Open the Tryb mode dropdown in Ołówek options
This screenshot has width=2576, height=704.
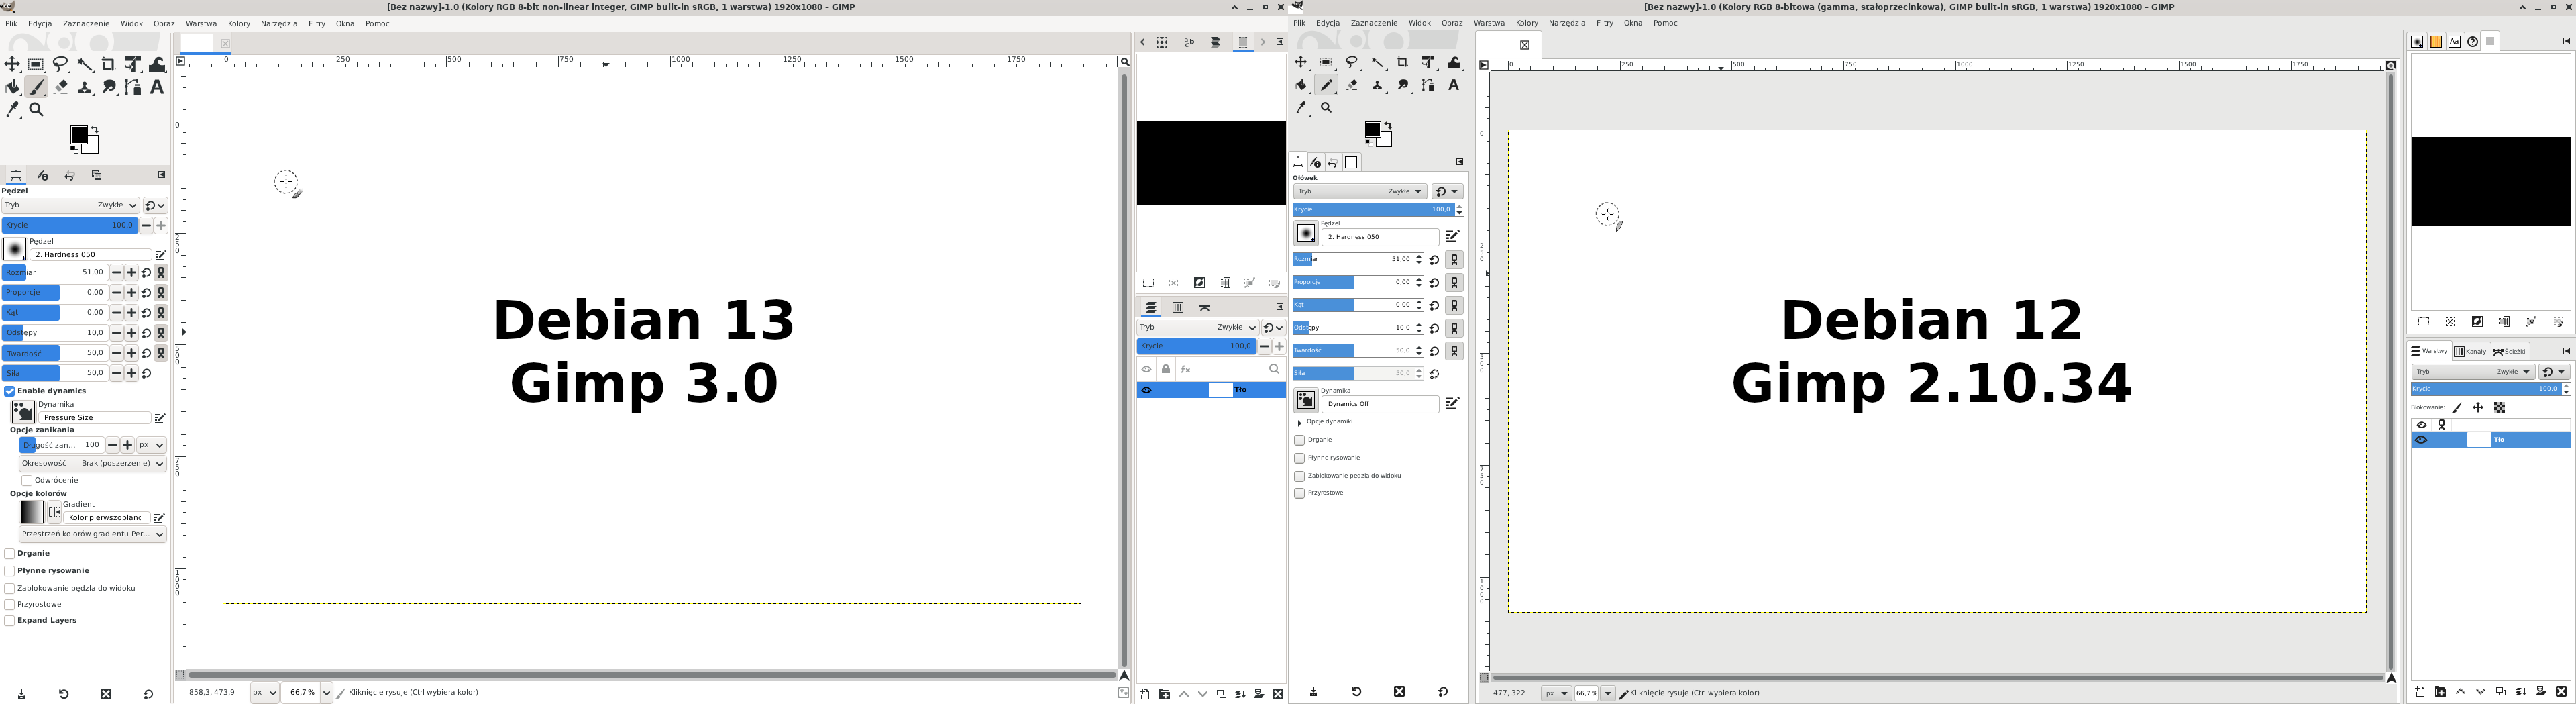pos(1359,192)
